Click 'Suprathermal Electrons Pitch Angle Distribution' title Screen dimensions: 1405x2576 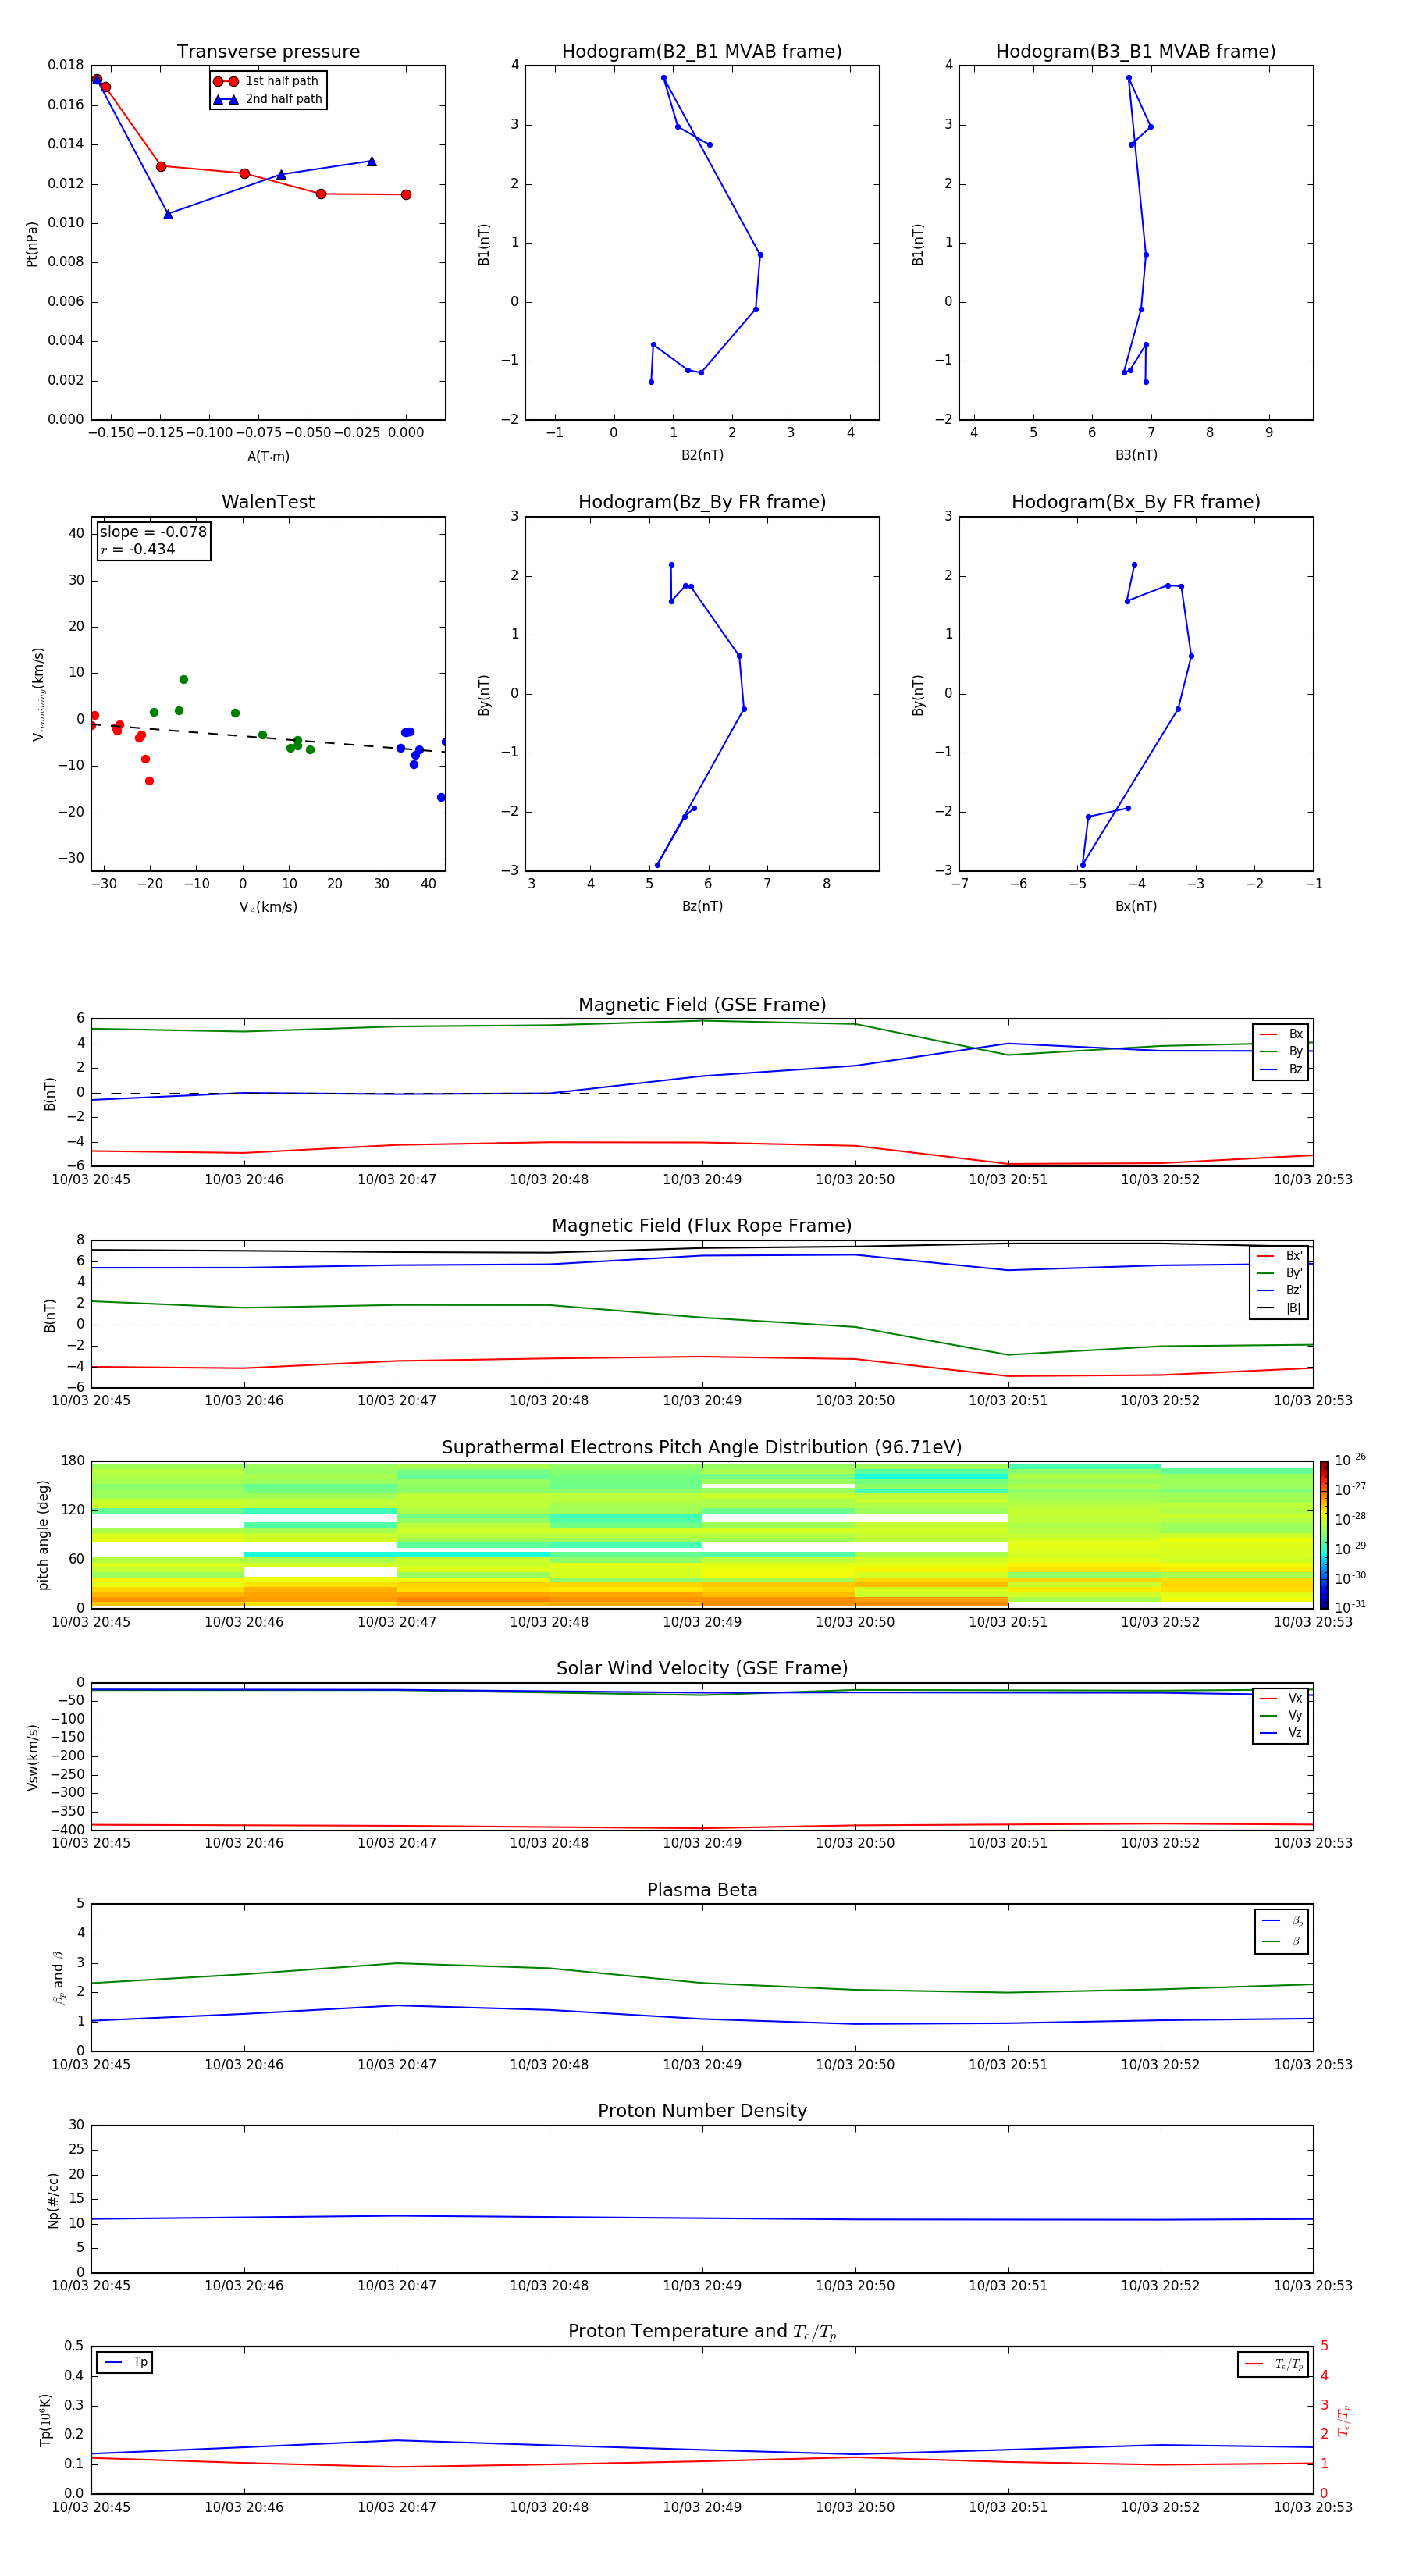pyautogui.click(x=702, y=1448)
